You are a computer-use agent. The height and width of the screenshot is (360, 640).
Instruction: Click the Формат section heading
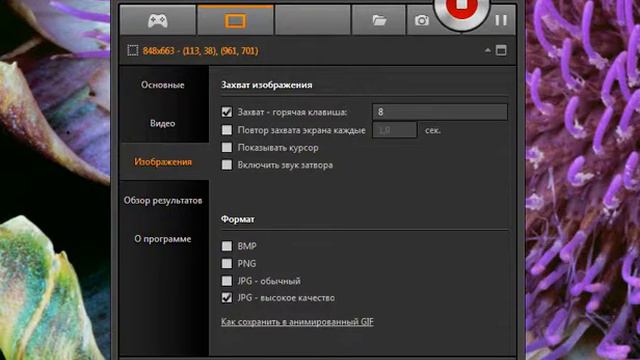coord(238,219)
